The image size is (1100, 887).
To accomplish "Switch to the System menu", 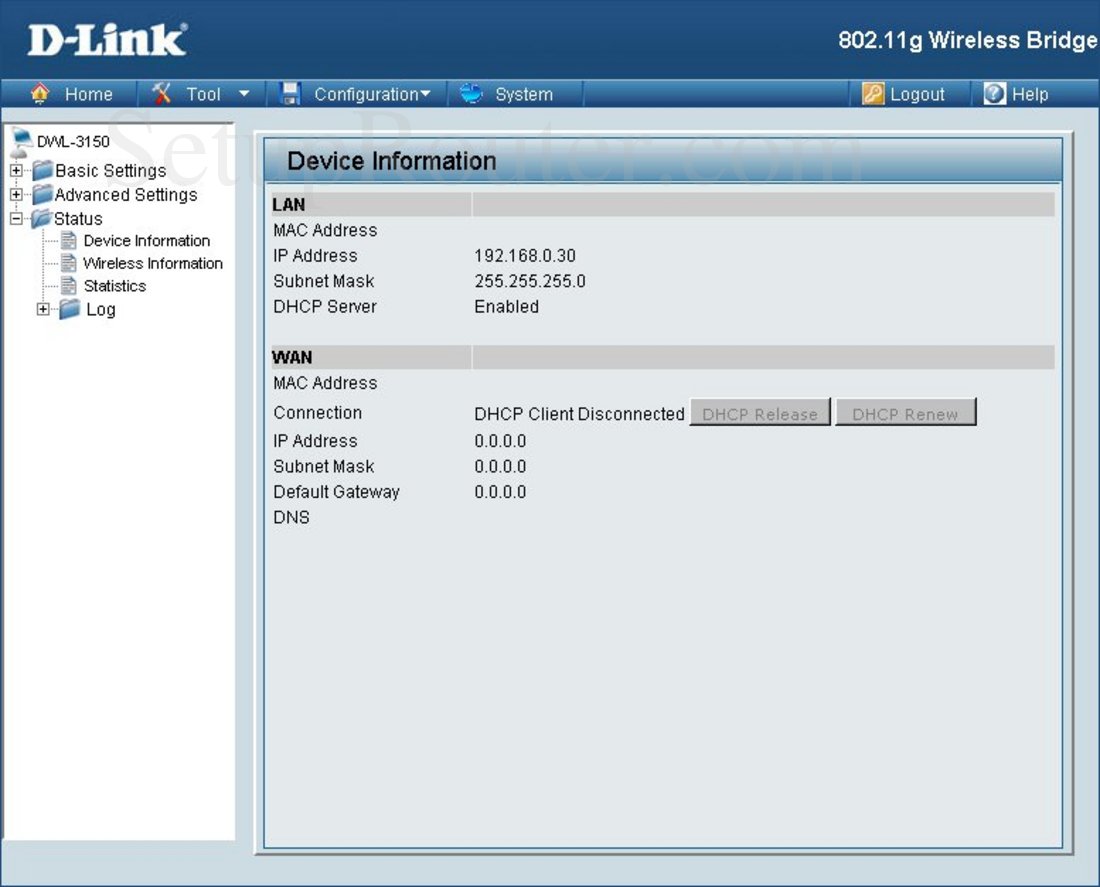I will [x=523, y=93].
